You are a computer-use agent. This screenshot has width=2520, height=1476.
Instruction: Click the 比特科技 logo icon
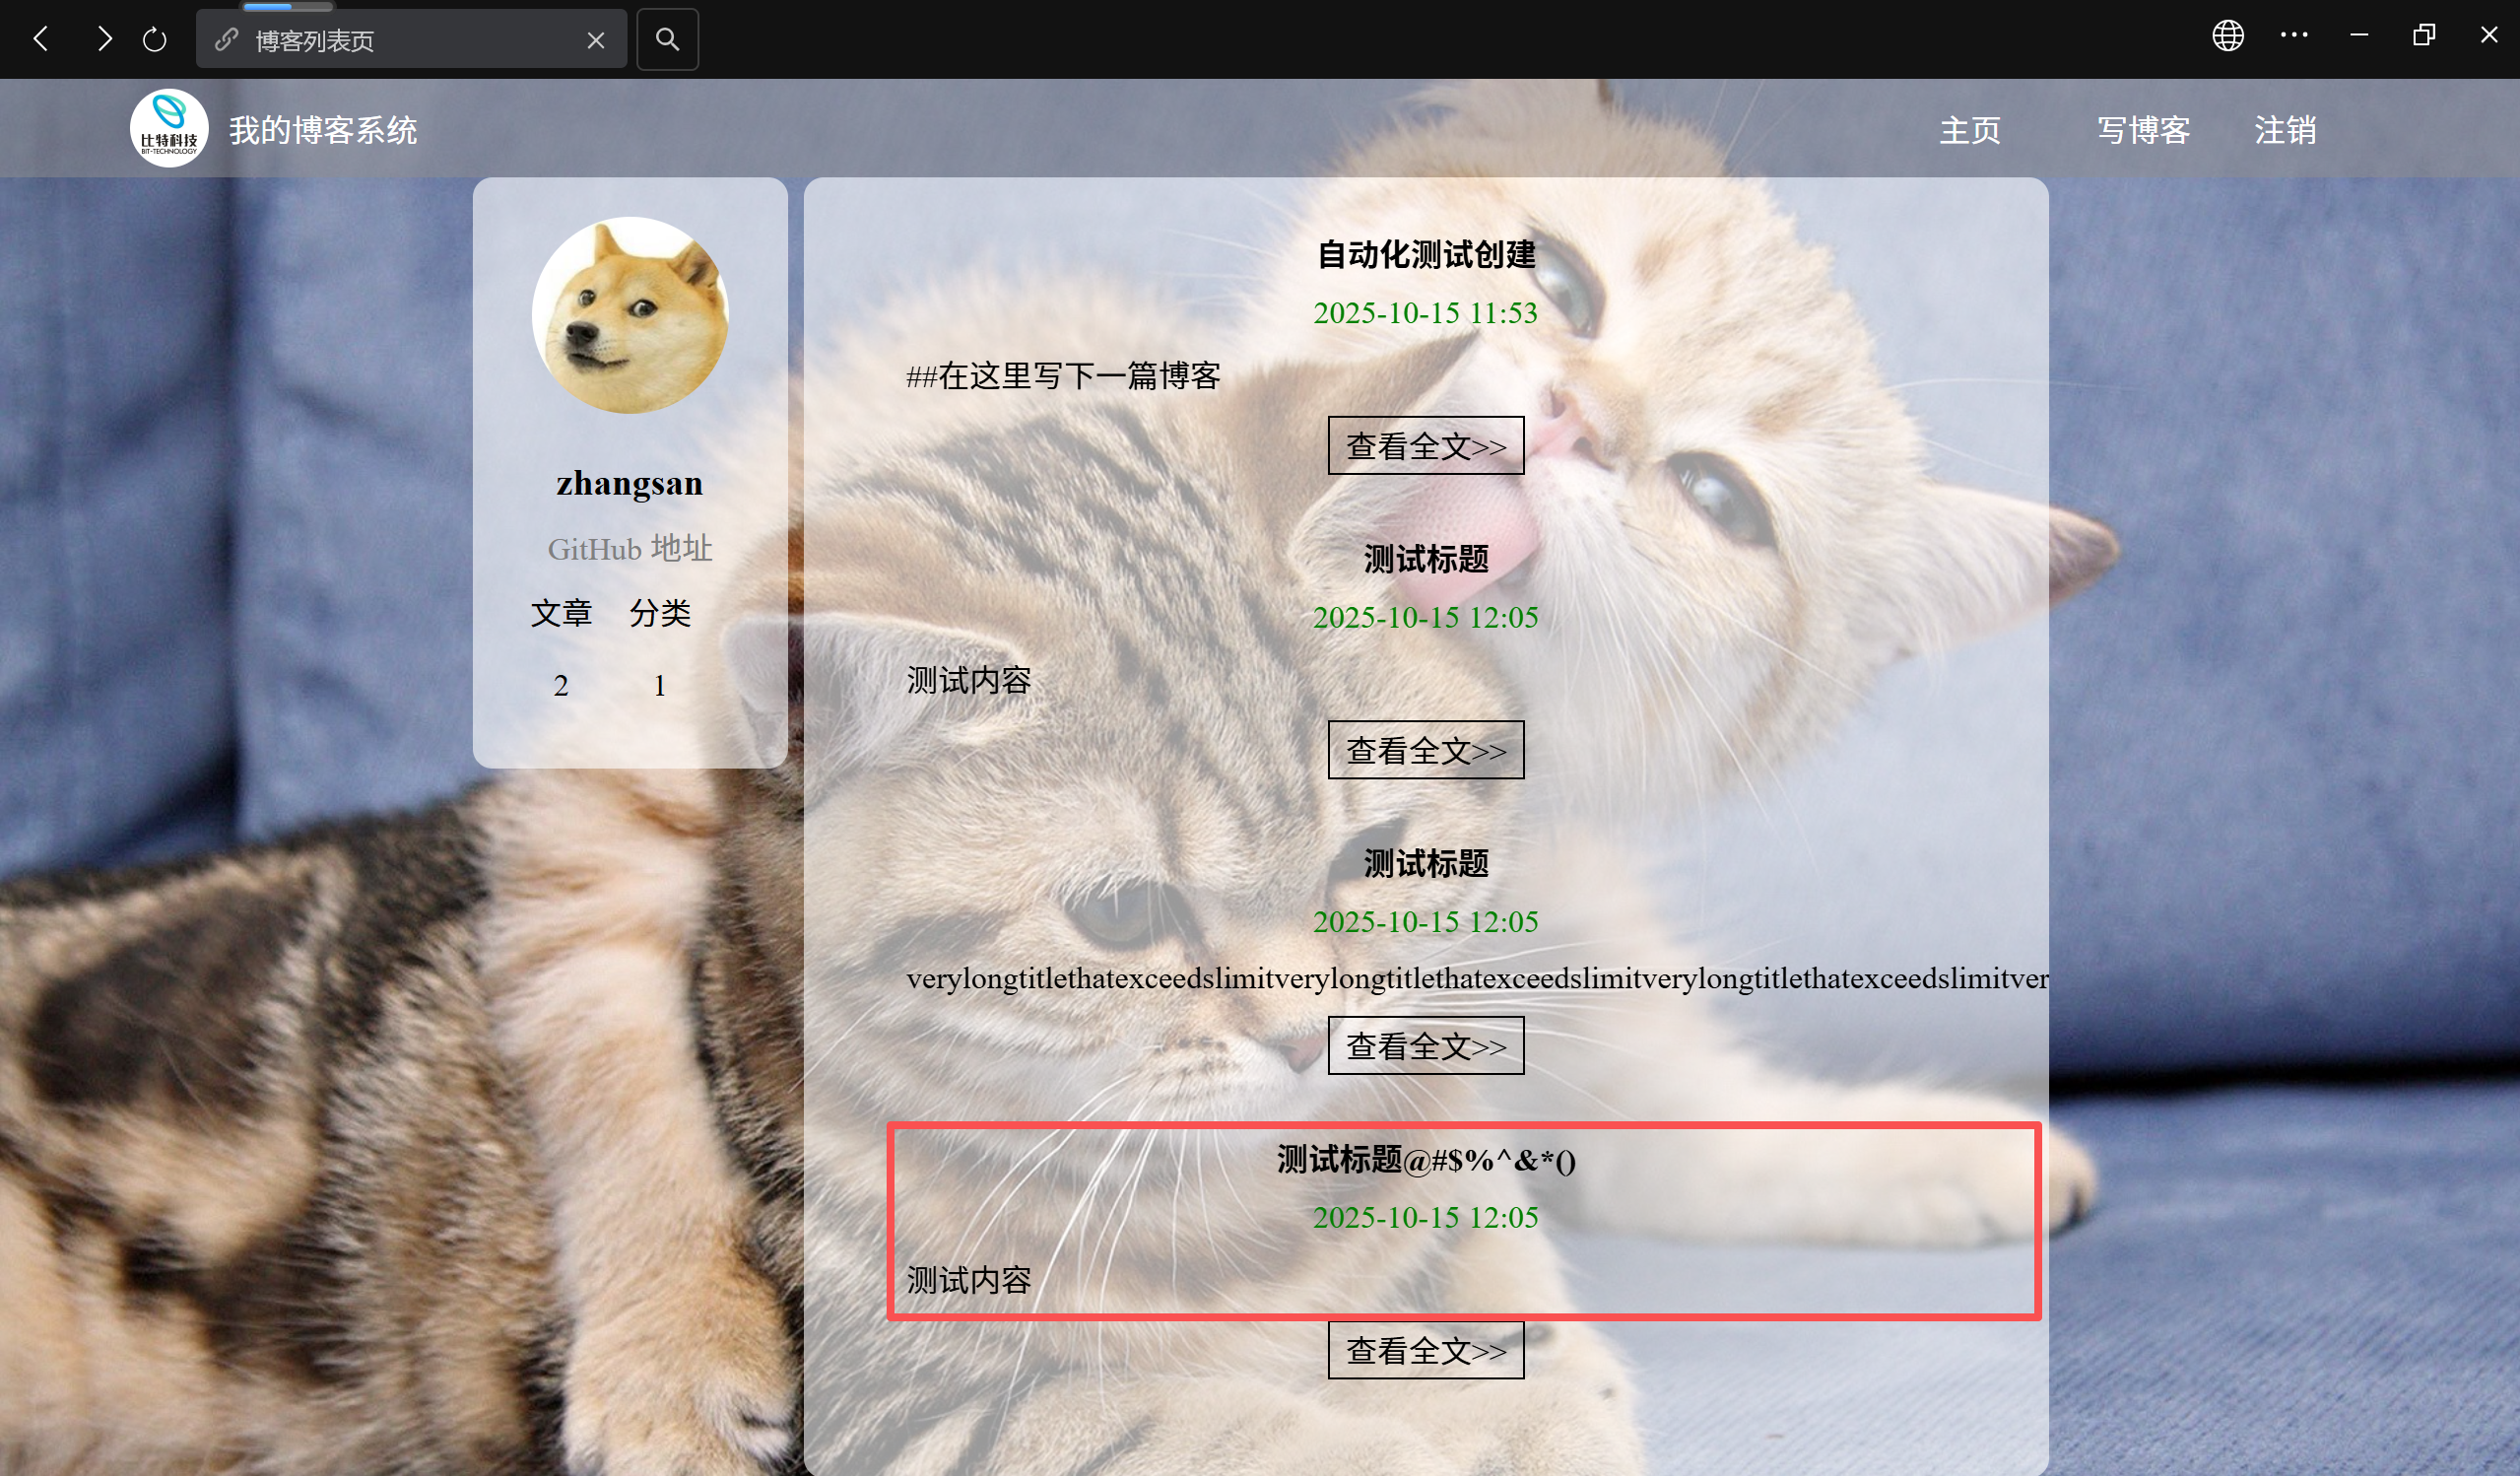pyautogui.click(x=169, y=128)
